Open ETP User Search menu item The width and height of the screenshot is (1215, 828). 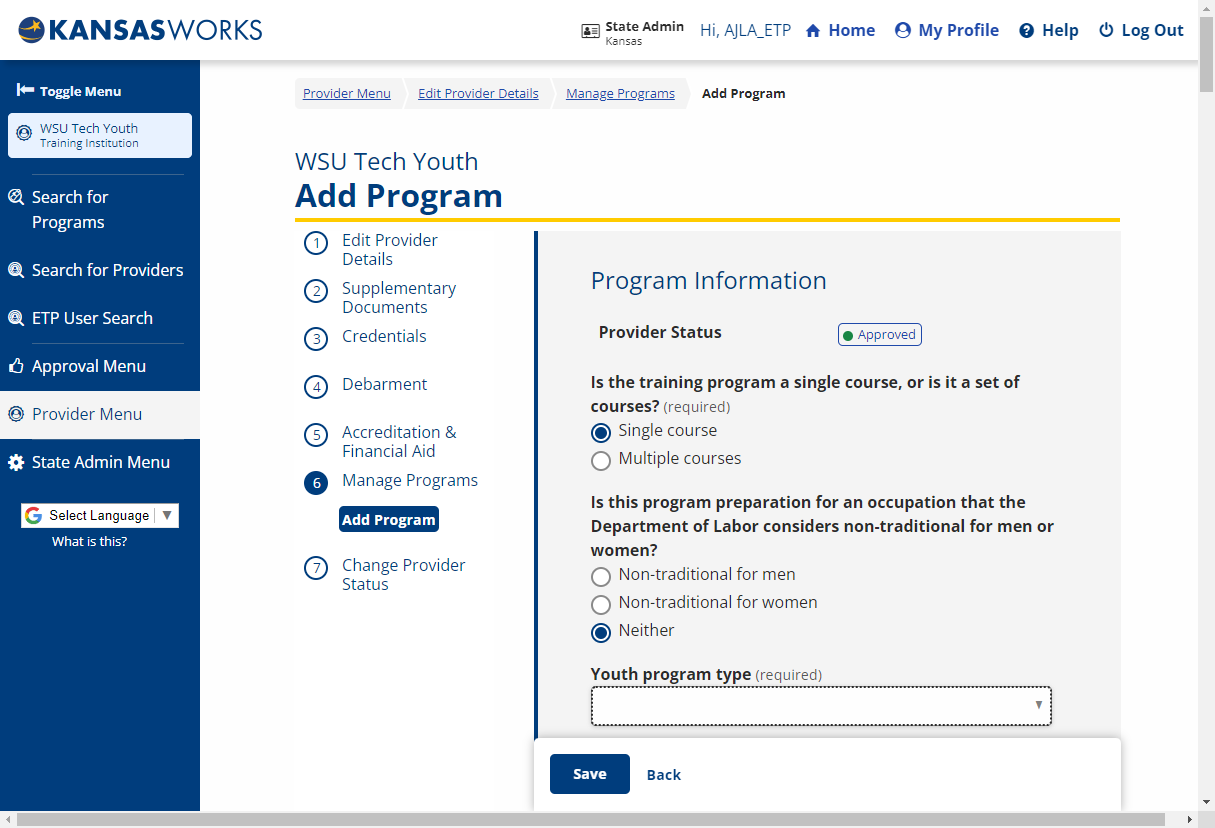(100, 318)
